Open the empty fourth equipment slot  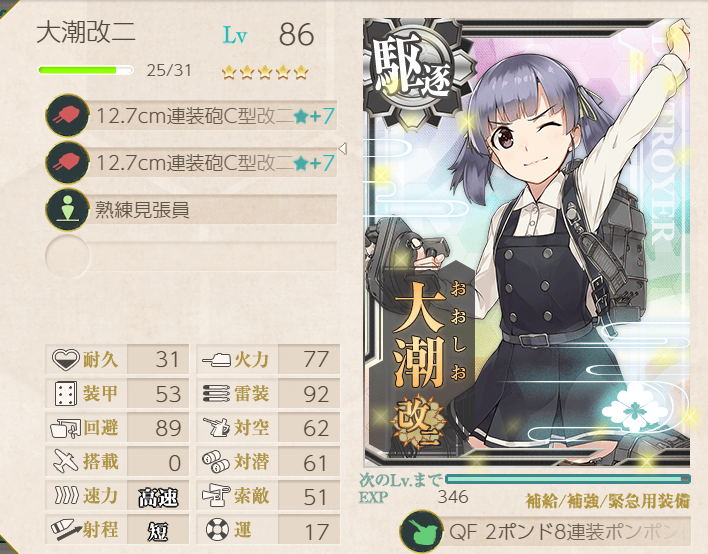tap(191, 256)
